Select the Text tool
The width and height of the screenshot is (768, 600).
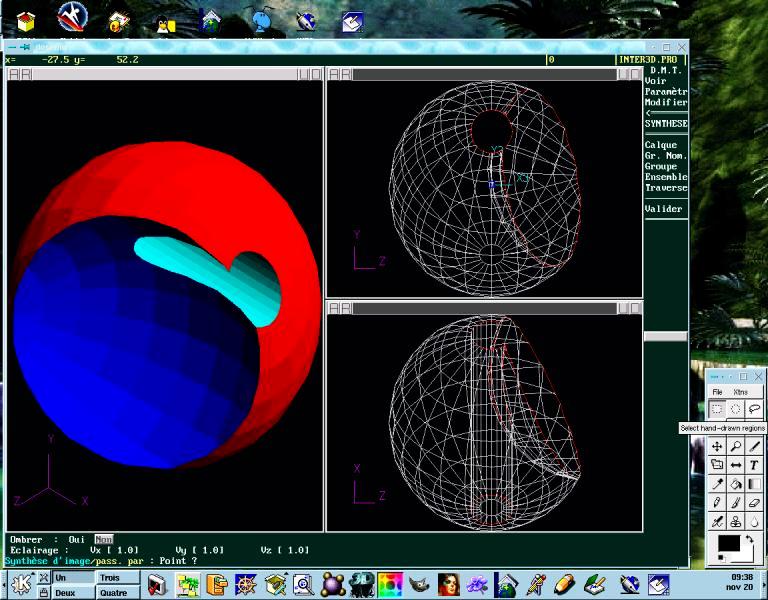pyautogui.click(x=754, y=465)
